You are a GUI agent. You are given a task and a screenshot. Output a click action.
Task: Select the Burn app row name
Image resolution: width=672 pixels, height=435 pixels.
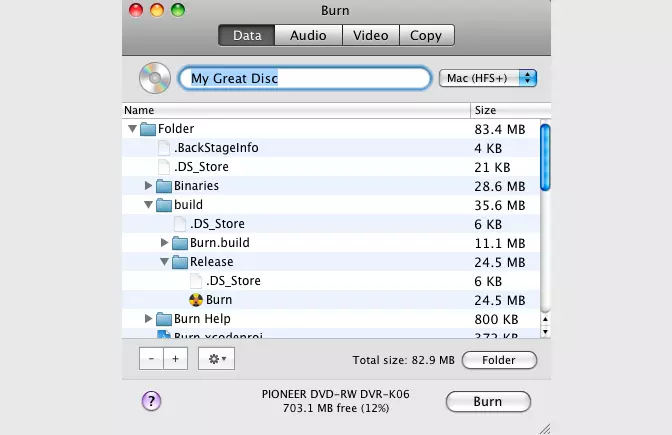click(219, 300)
